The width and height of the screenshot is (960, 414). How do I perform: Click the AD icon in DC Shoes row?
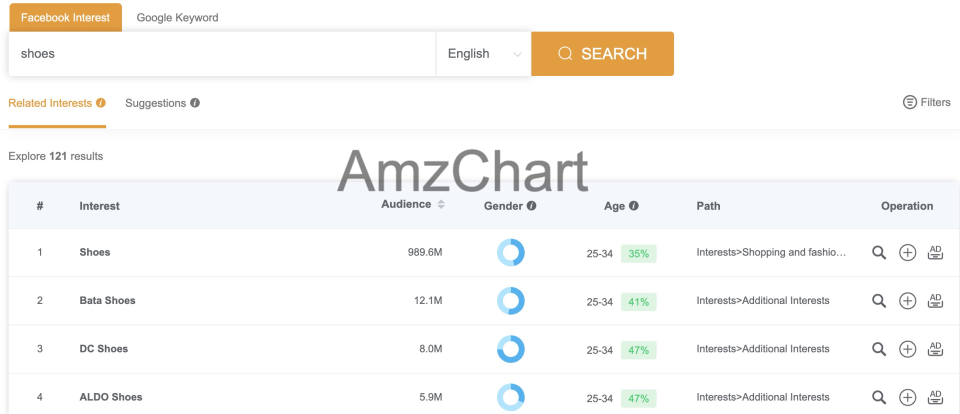(x=935, y=349)
